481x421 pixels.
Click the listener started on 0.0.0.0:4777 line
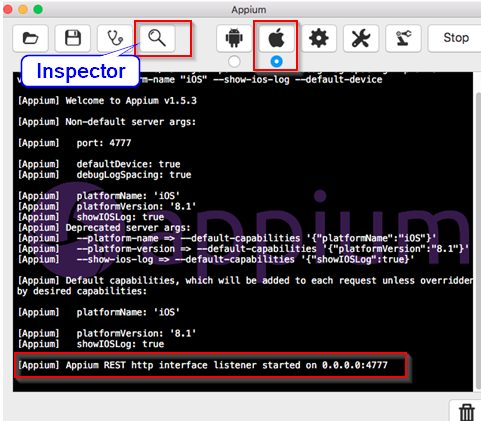click(203, 365)
